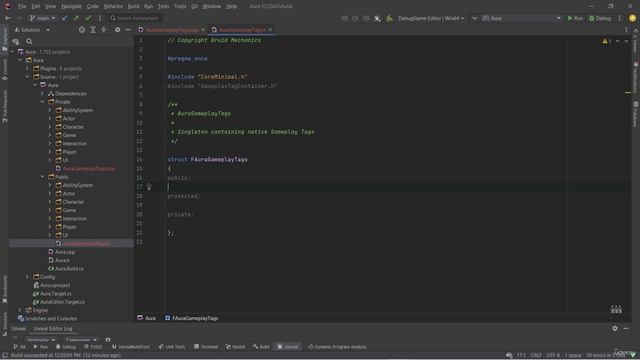Screen dimensions: 640x360
Task: Expand the Plugins folder
Action: pos(27,69)
